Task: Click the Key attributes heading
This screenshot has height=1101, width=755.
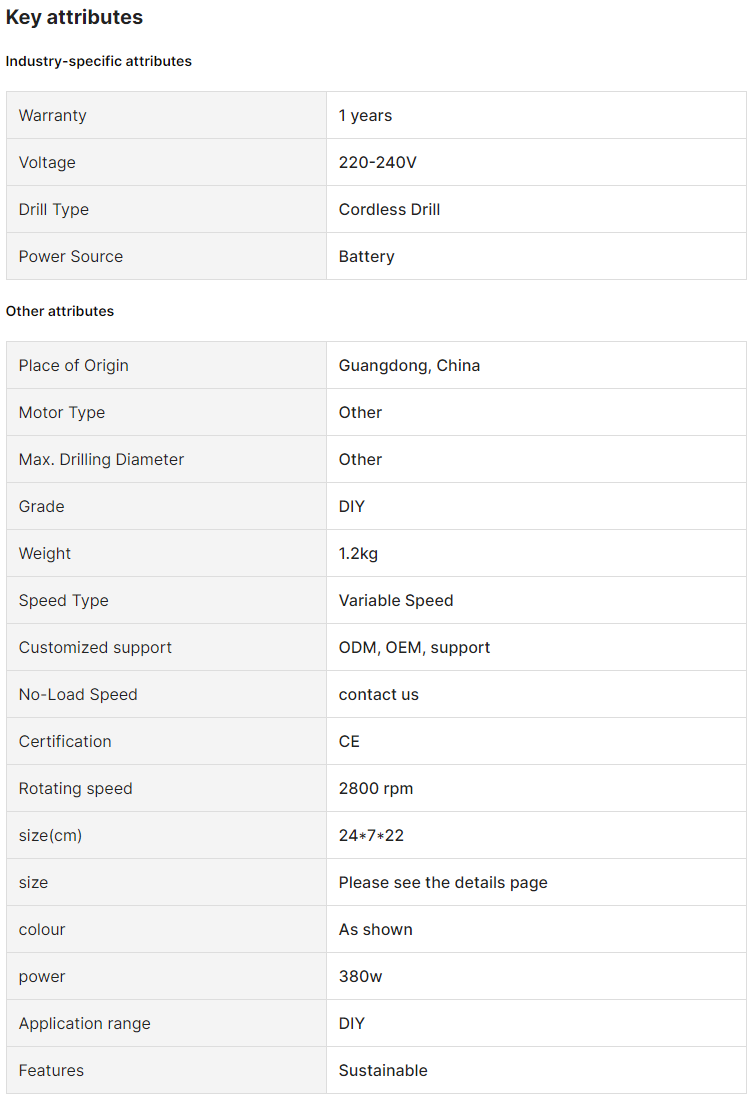Action: [x=74, y=17]
